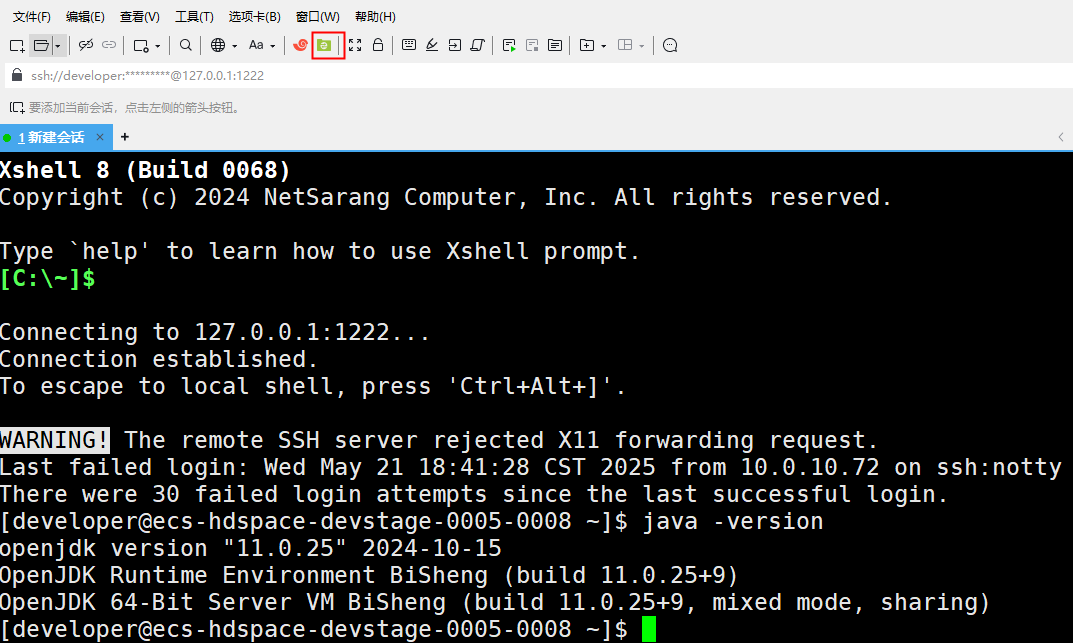
Task: Expand the Open session dropdown arrow
Action: (58, 46)
